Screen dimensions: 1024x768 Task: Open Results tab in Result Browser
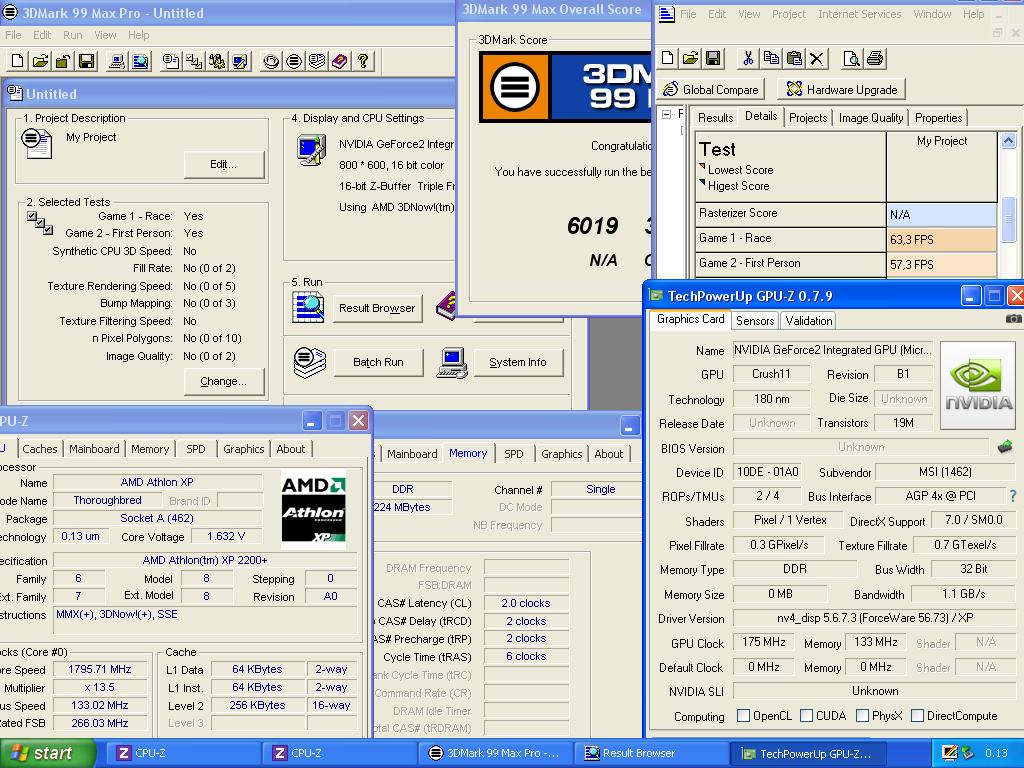[x=715, y=118]
